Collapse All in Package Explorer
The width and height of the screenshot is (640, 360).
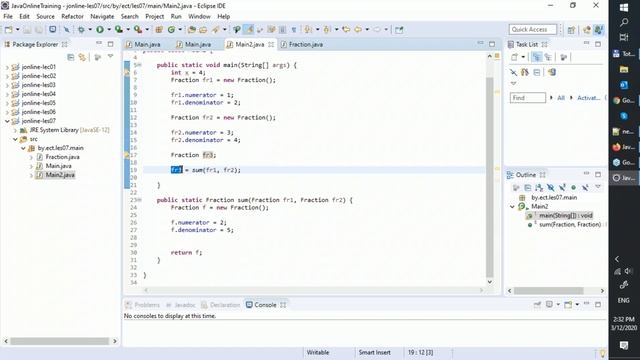point(70,57)
